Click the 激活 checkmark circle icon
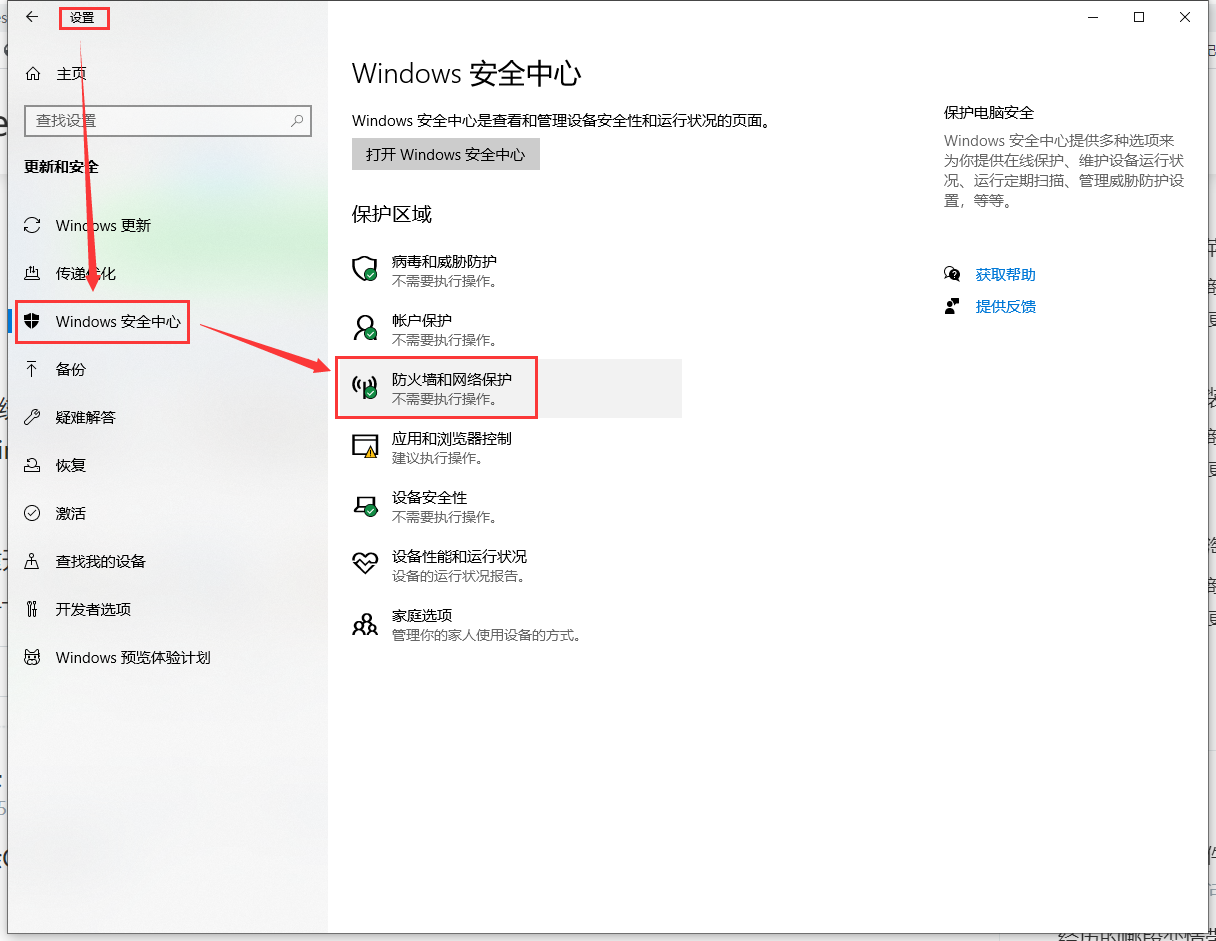The height and width of the screenshot is (941, 1216). tap(33, 514)
